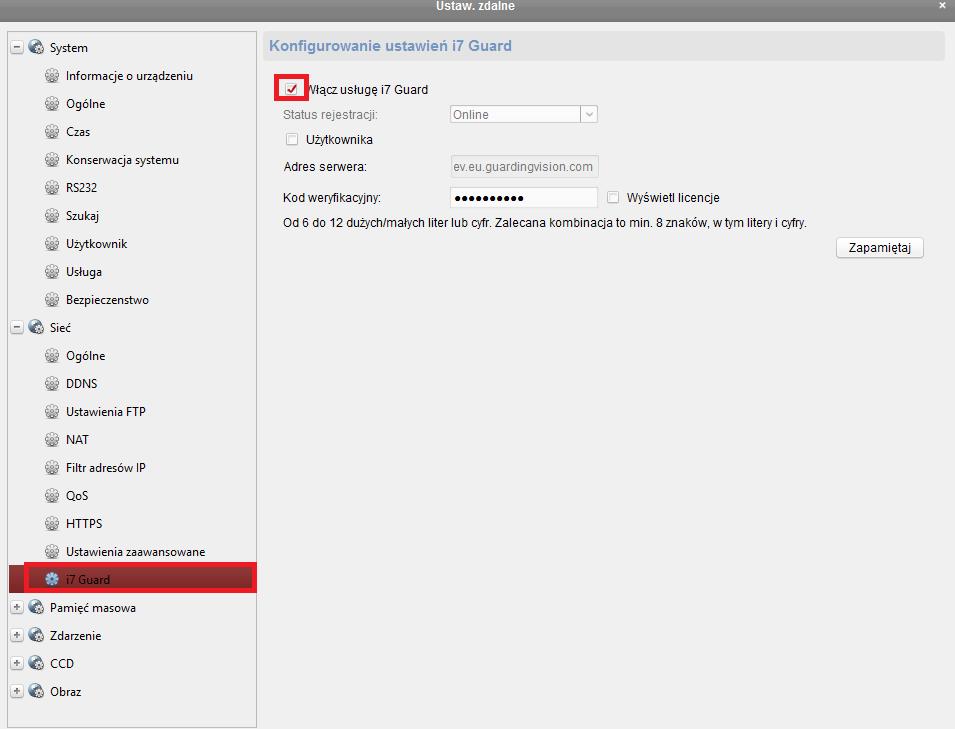This screenshot has width=955, height=729.
Task: Expand the Obraz node
Action: [17, 691]
